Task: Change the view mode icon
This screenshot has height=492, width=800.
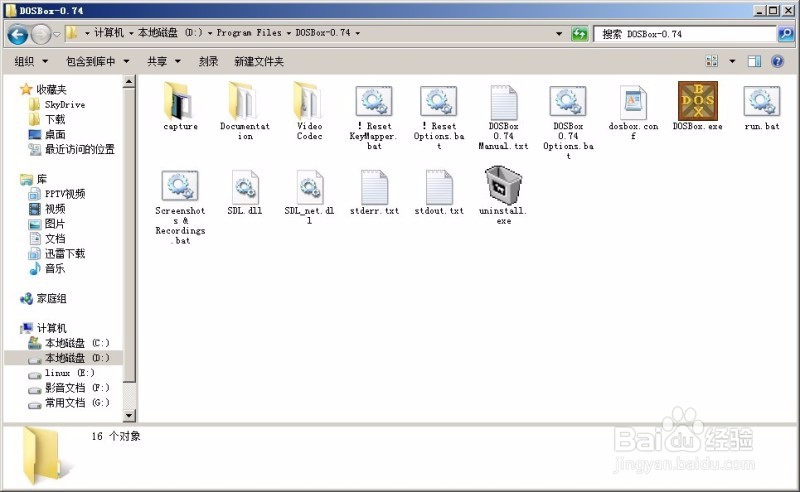Action: tap(712, 61)
